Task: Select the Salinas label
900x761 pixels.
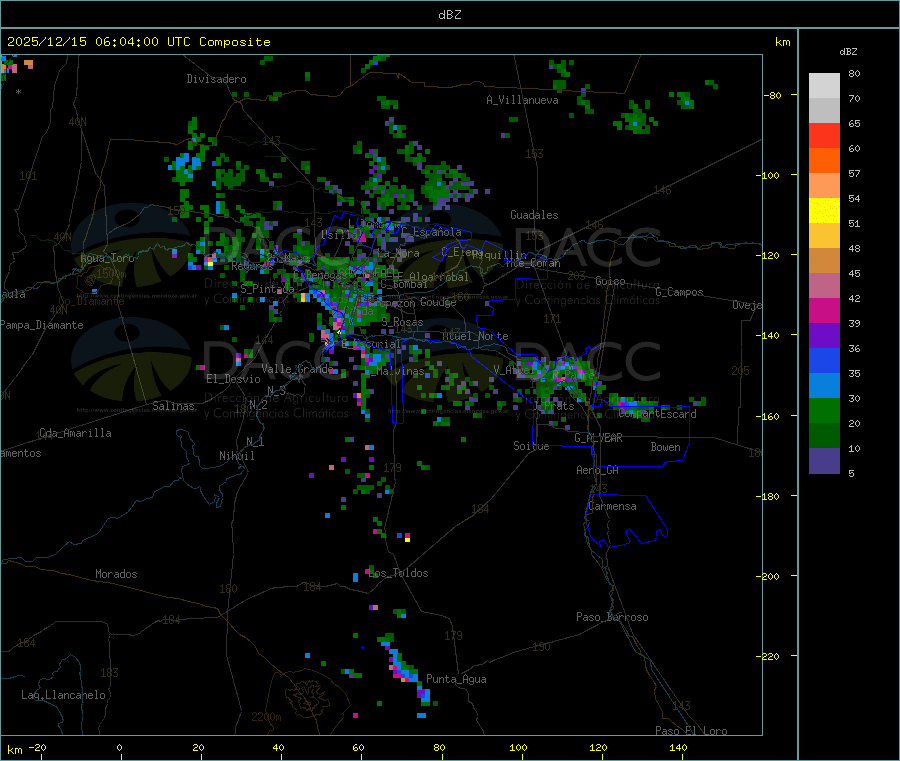Action: click(173, 406)
